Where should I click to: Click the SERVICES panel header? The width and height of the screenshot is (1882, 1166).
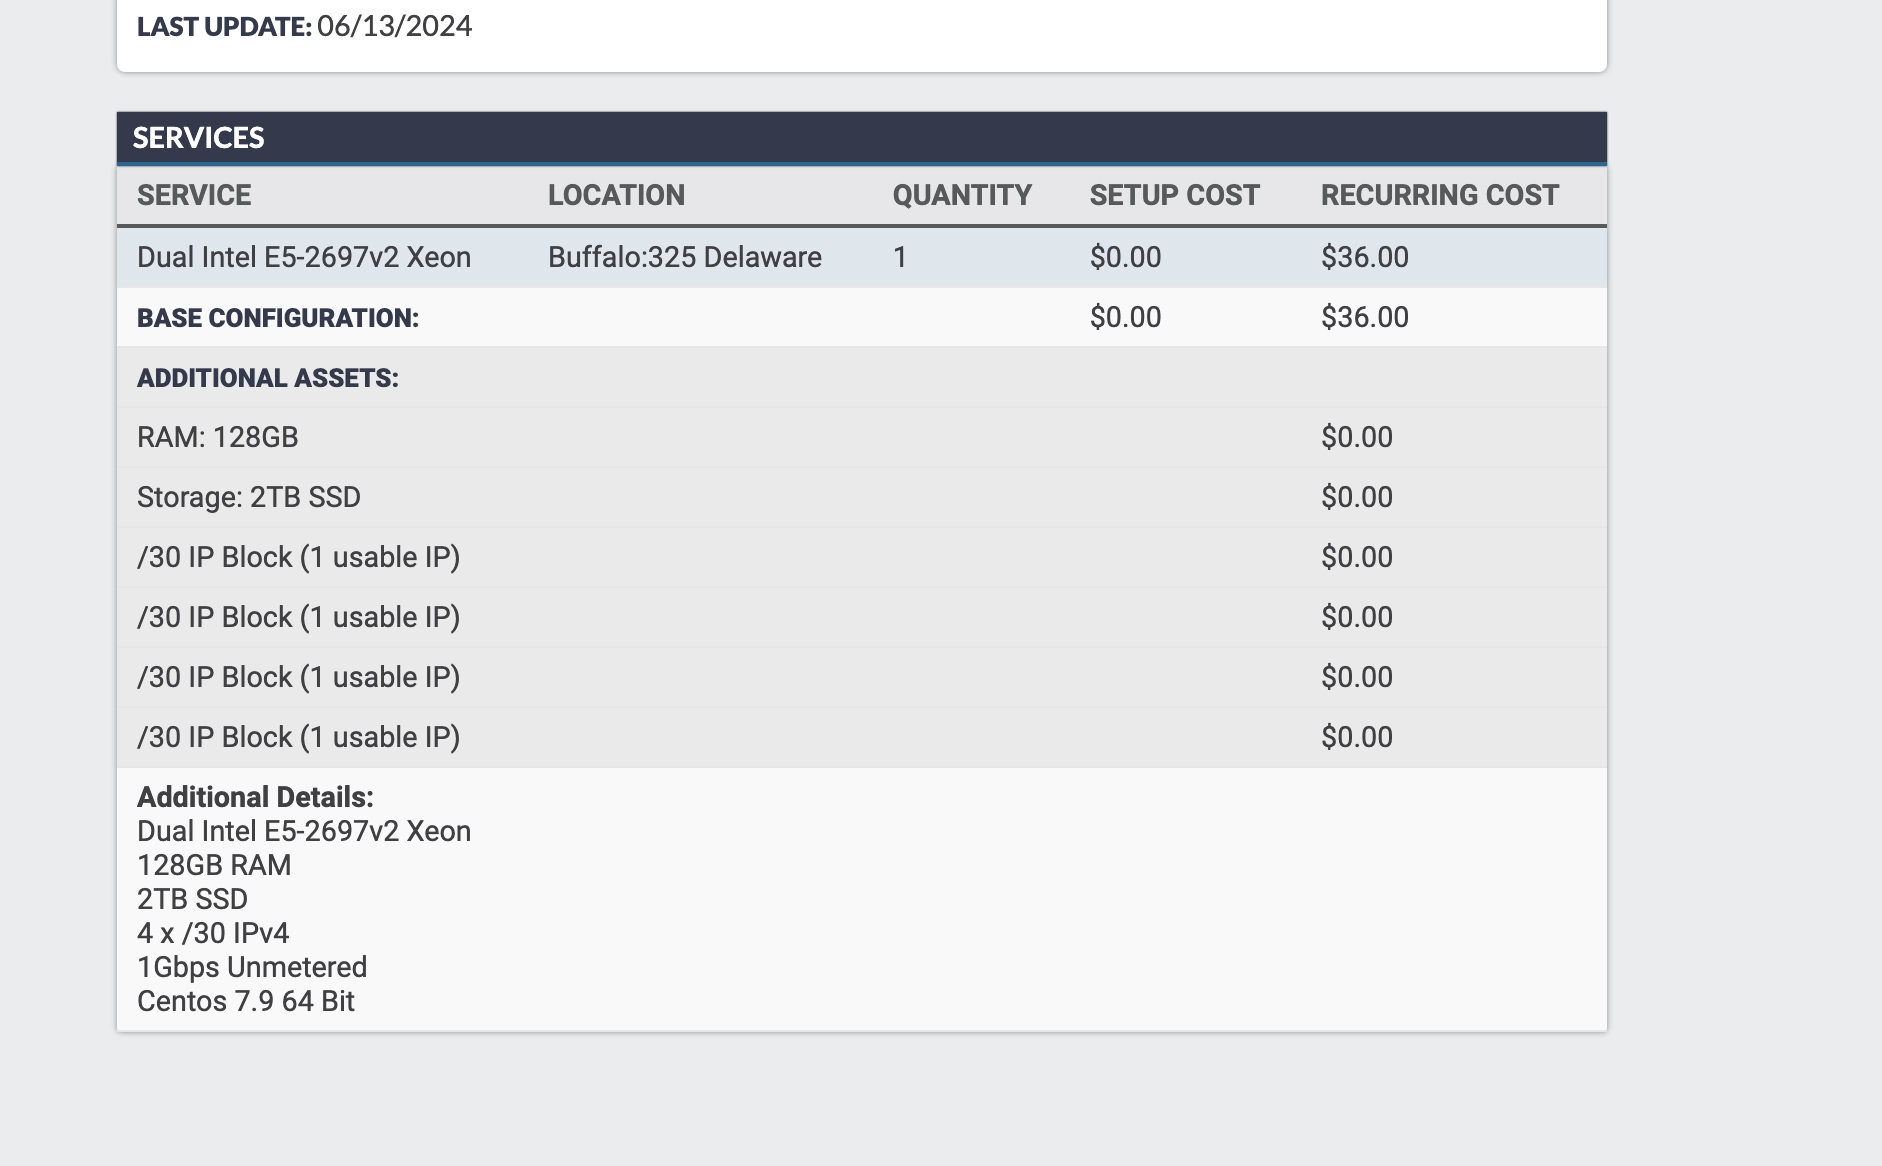[861, 138]
